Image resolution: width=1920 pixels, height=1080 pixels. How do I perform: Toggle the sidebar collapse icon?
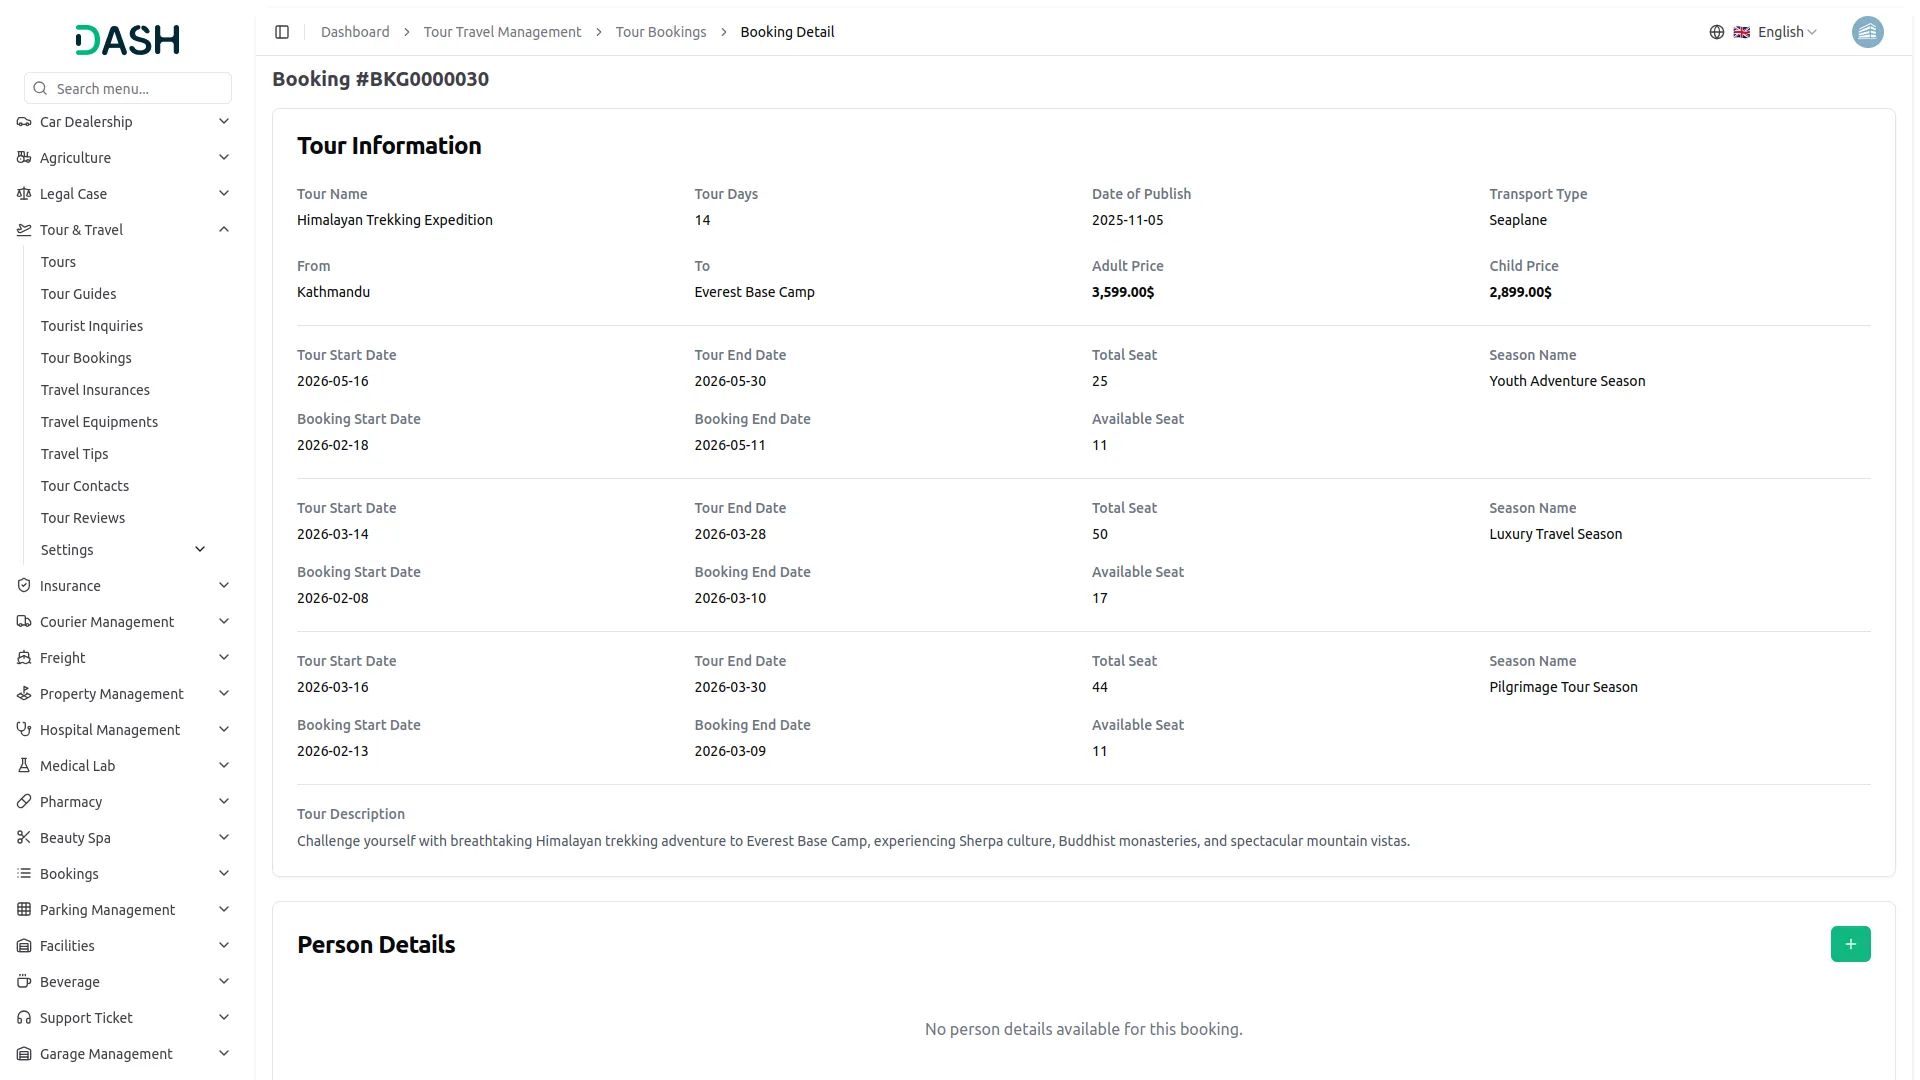[282, 32]
